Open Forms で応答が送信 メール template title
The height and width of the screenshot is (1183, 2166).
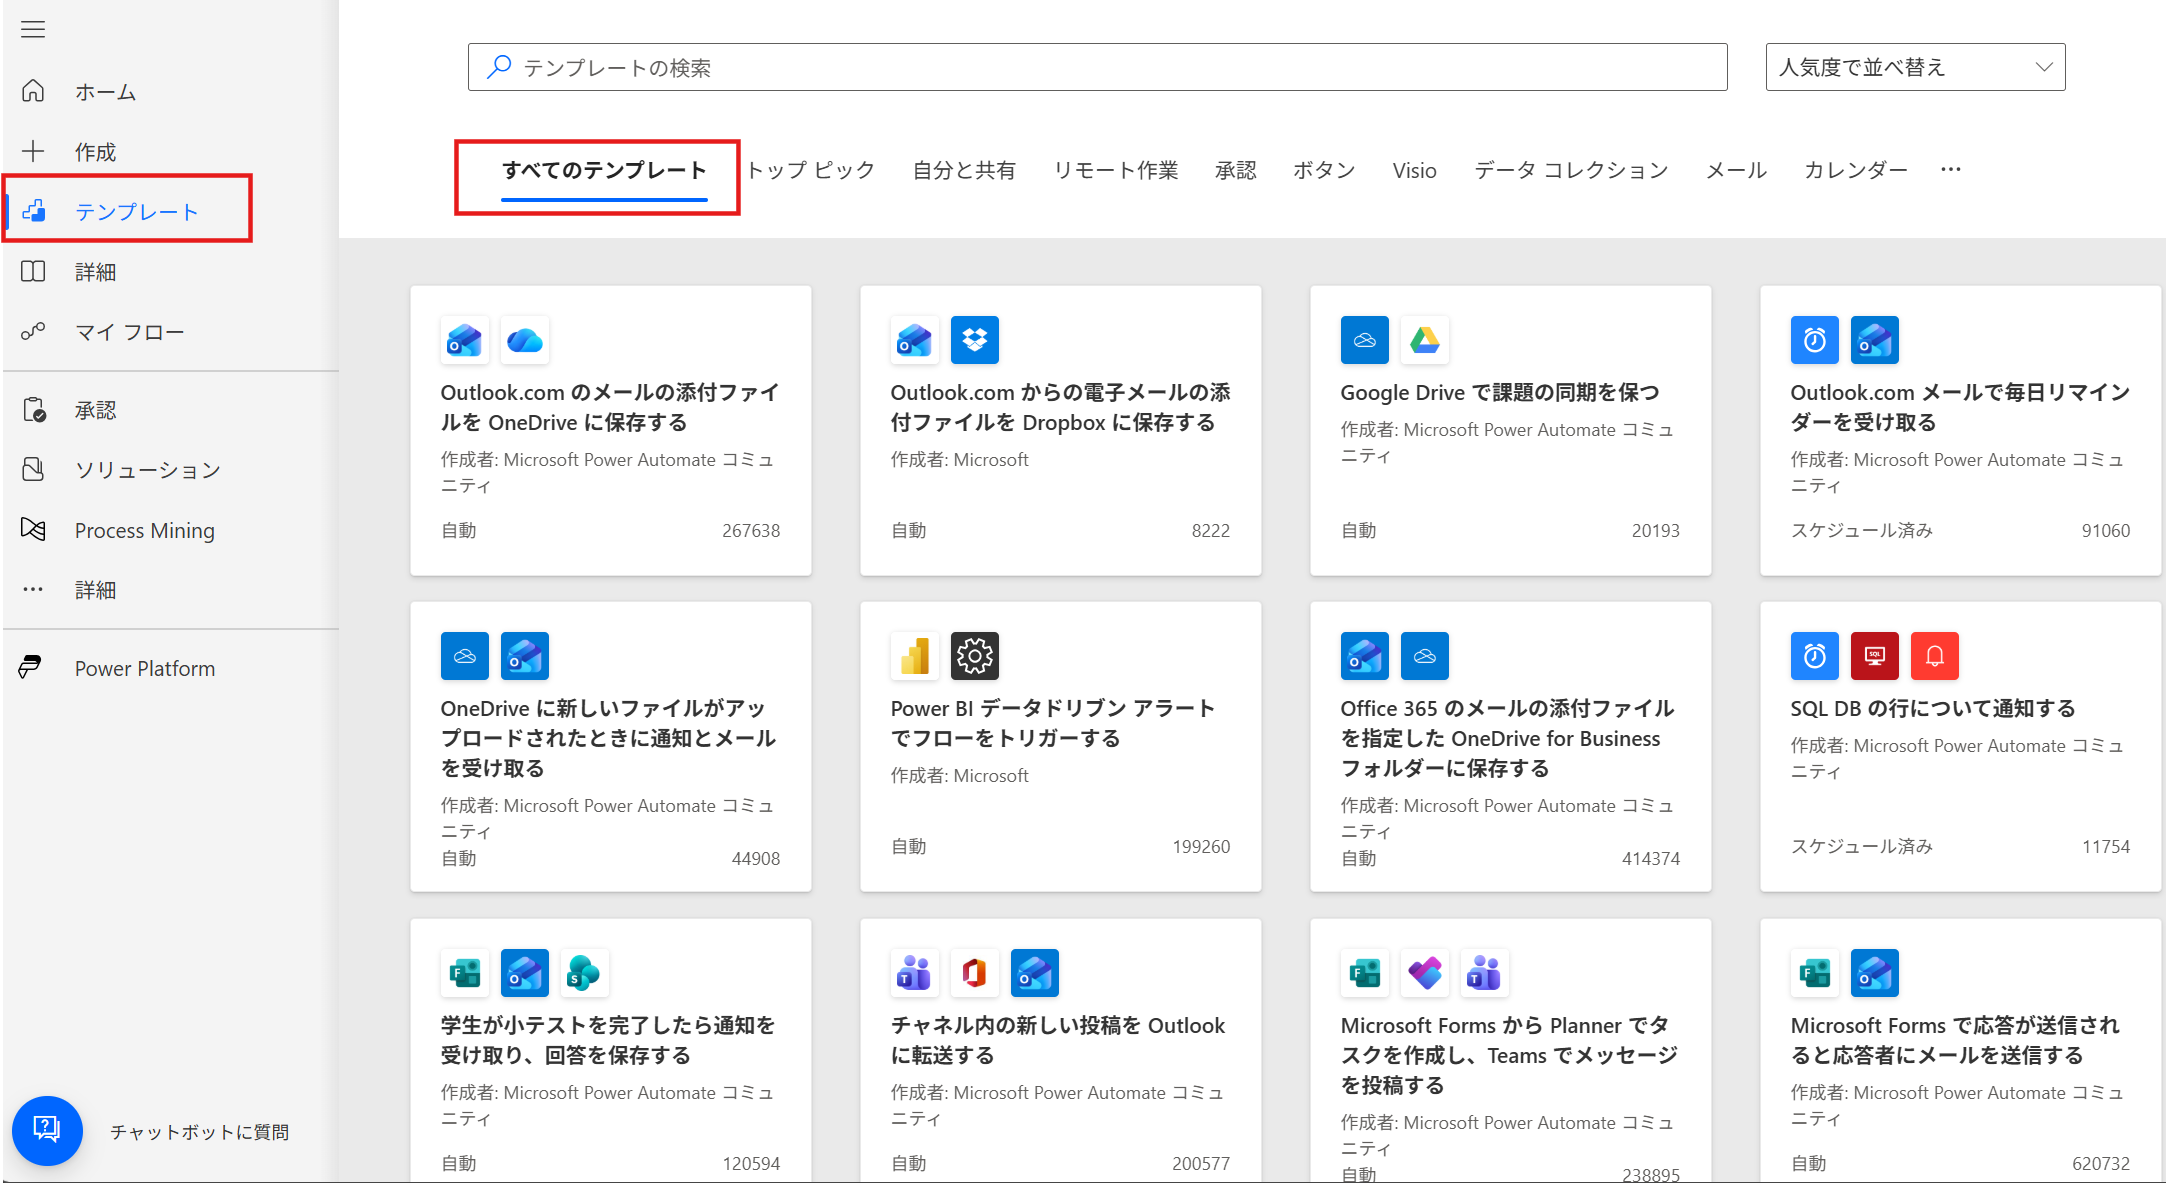pos(1955,1040)
